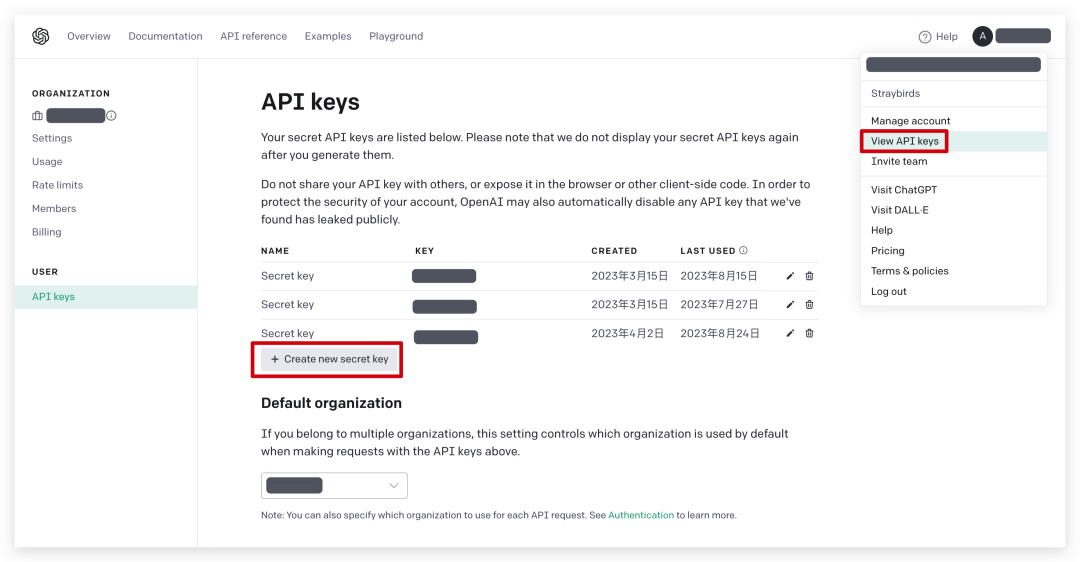Follow the Authentication link

(641, 515)
